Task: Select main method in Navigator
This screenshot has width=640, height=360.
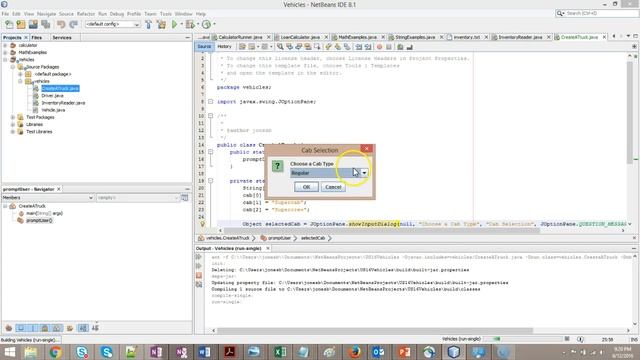Action: pyautogui.click(x=44, y=213)
